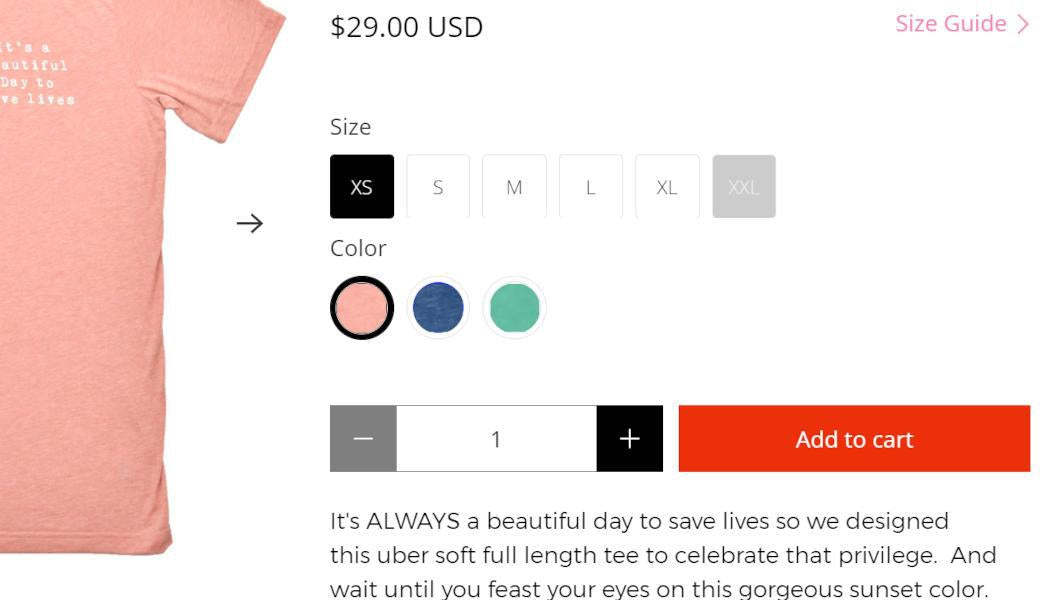Viewport: 1064px width, 600px height.
Task: Select size L
Action: (x=590, y=186)
